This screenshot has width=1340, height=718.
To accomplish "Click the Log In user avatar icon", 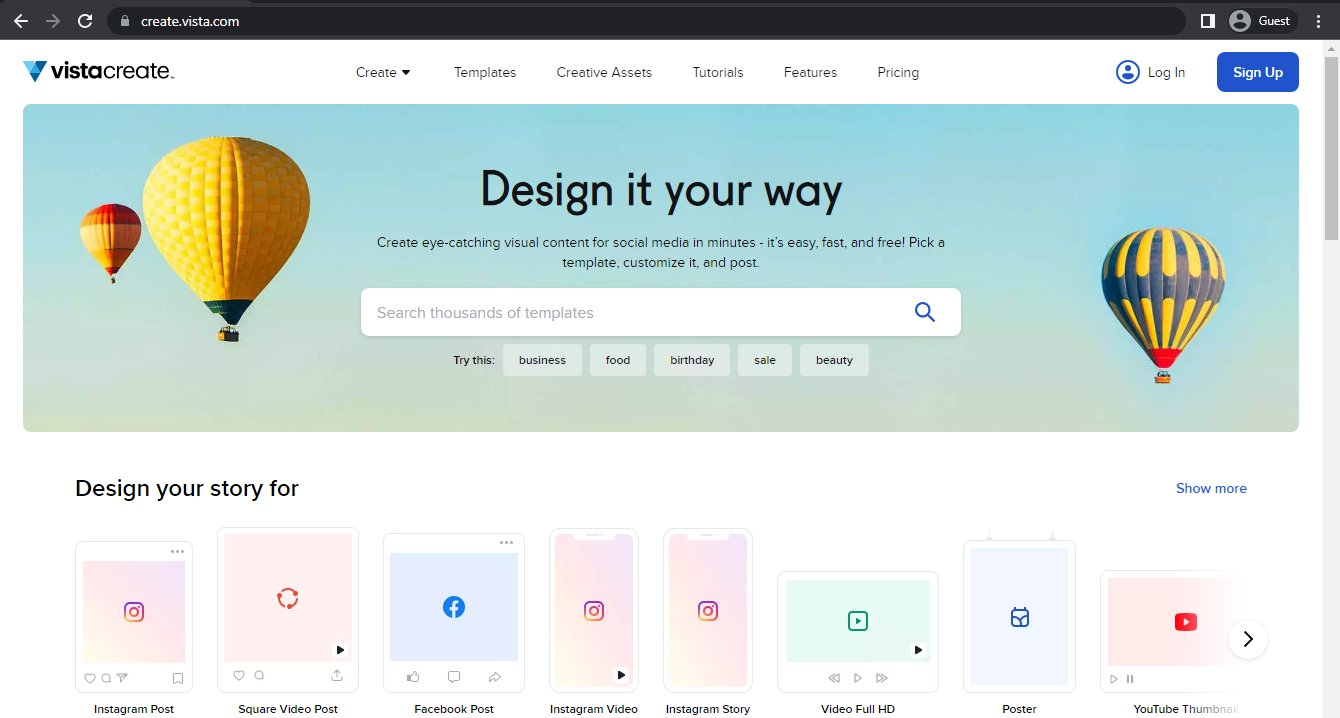I will pos(1127,72).
